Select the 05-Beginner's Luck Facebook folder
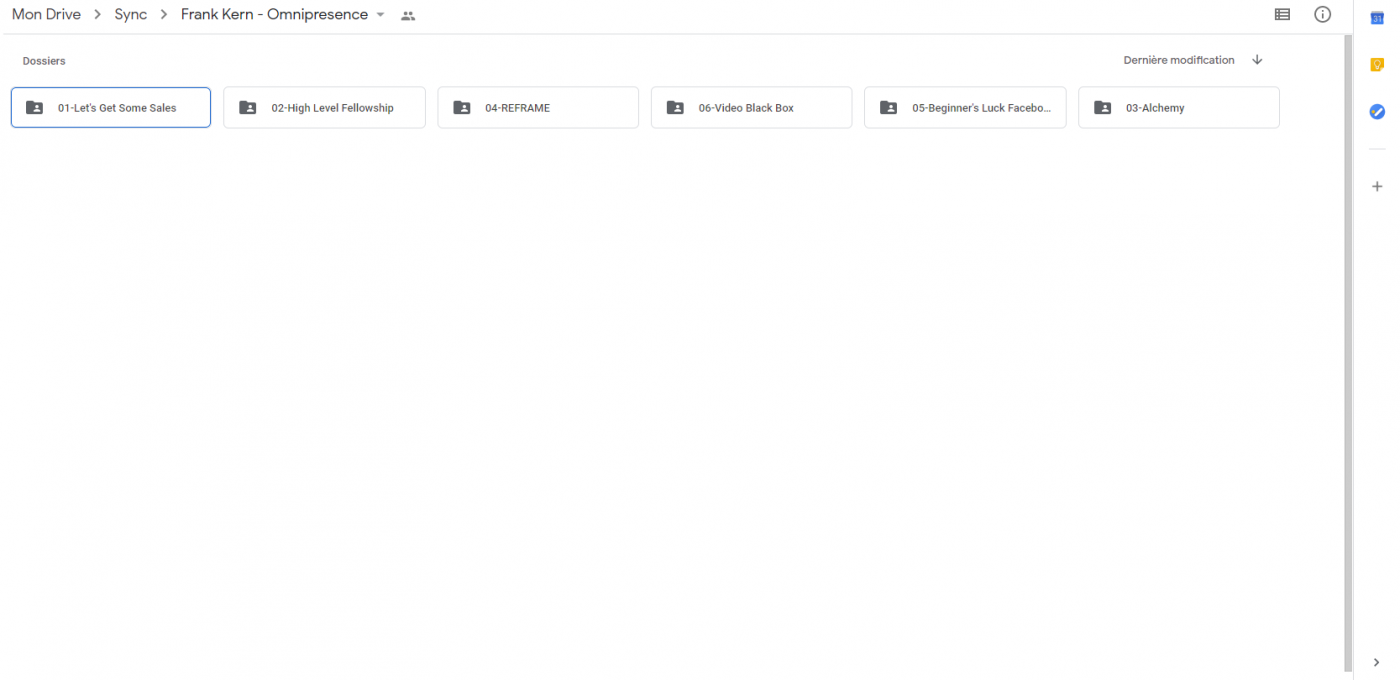1400x680 pixels. 965,108
